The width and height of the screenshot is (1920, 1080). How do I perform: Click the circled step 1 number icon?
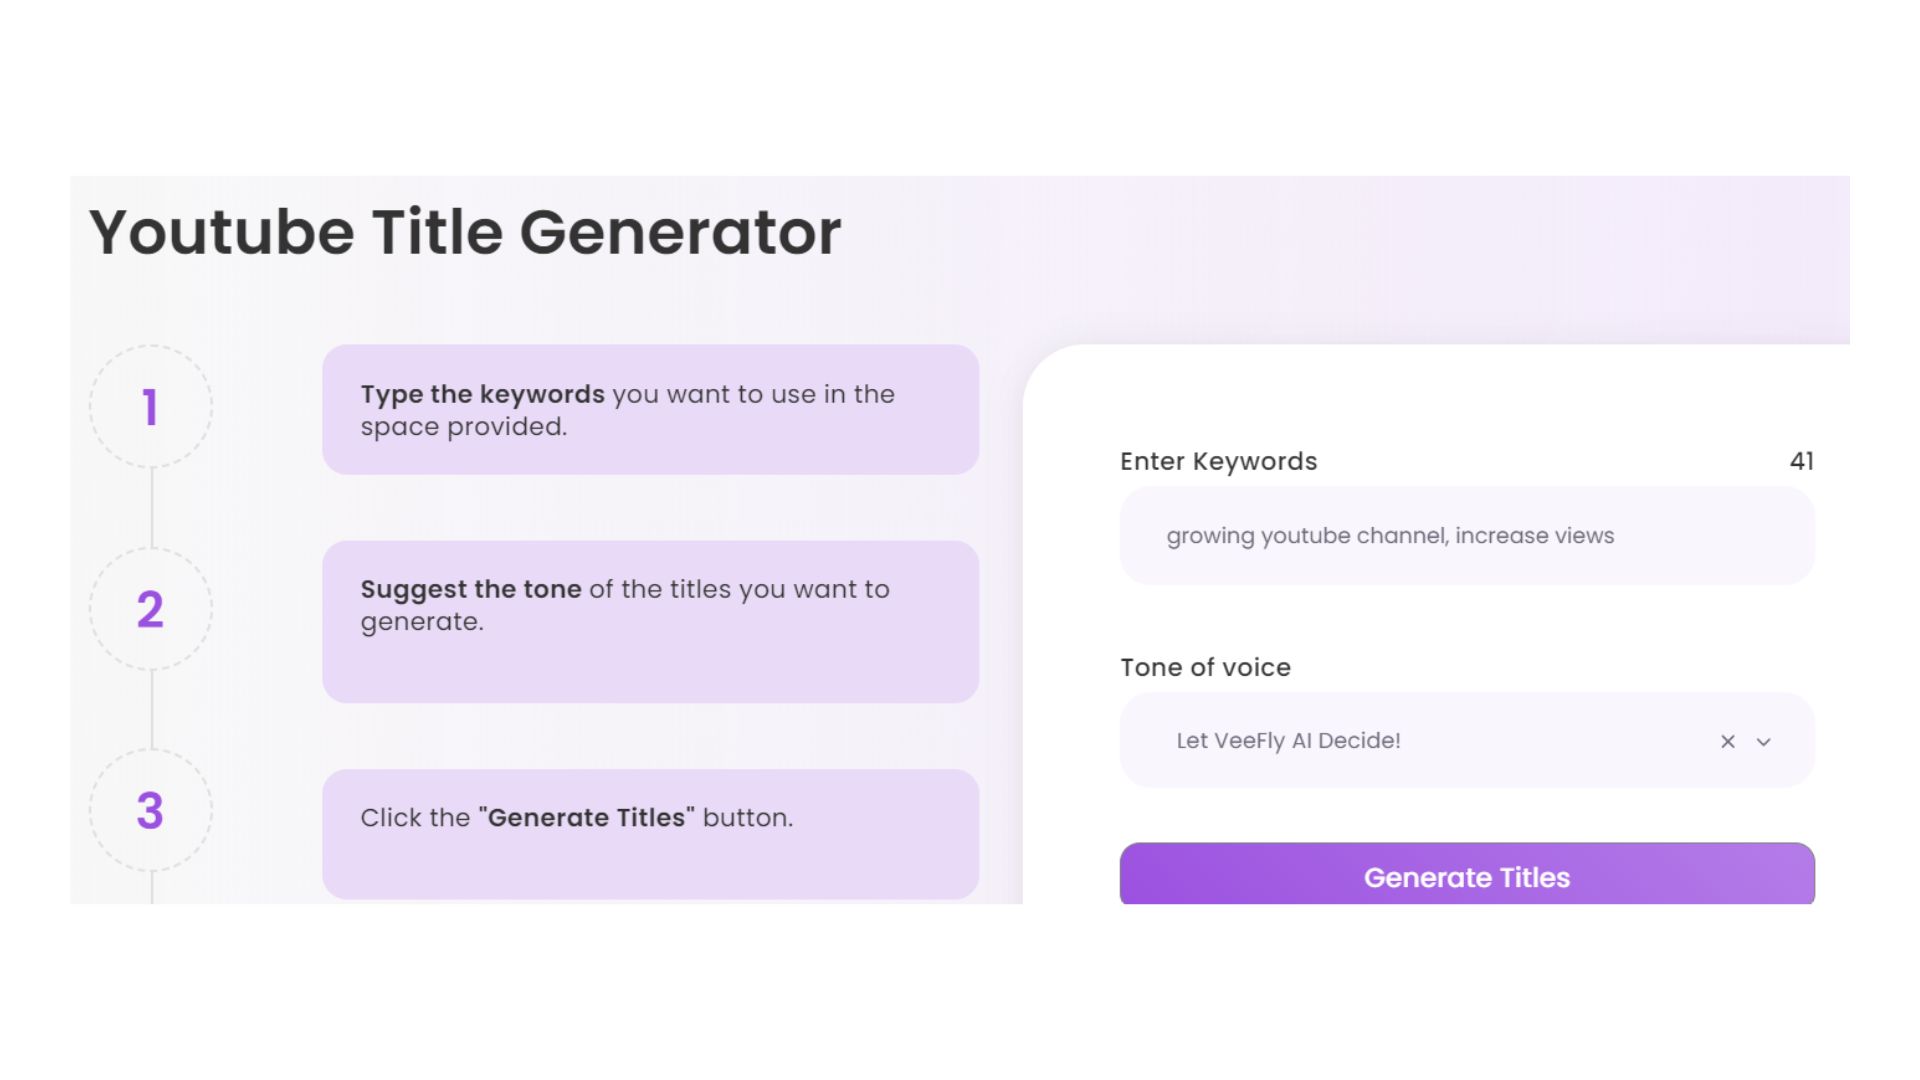click(150, 408)
